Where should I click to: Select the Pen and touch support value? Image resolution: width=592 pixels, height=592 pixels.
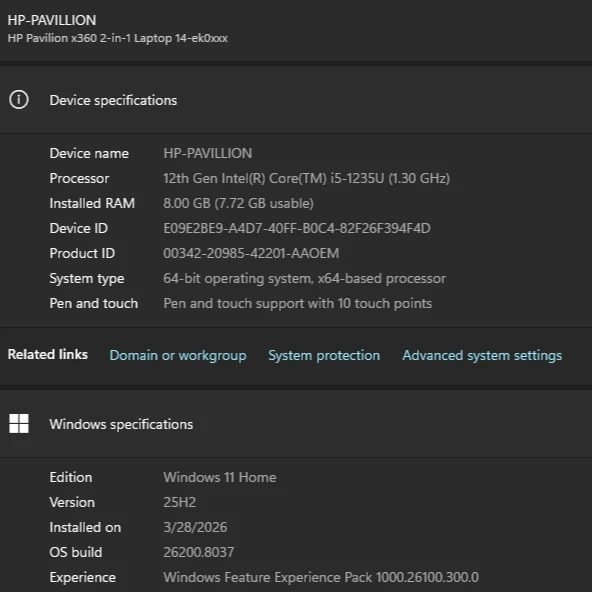298,303
